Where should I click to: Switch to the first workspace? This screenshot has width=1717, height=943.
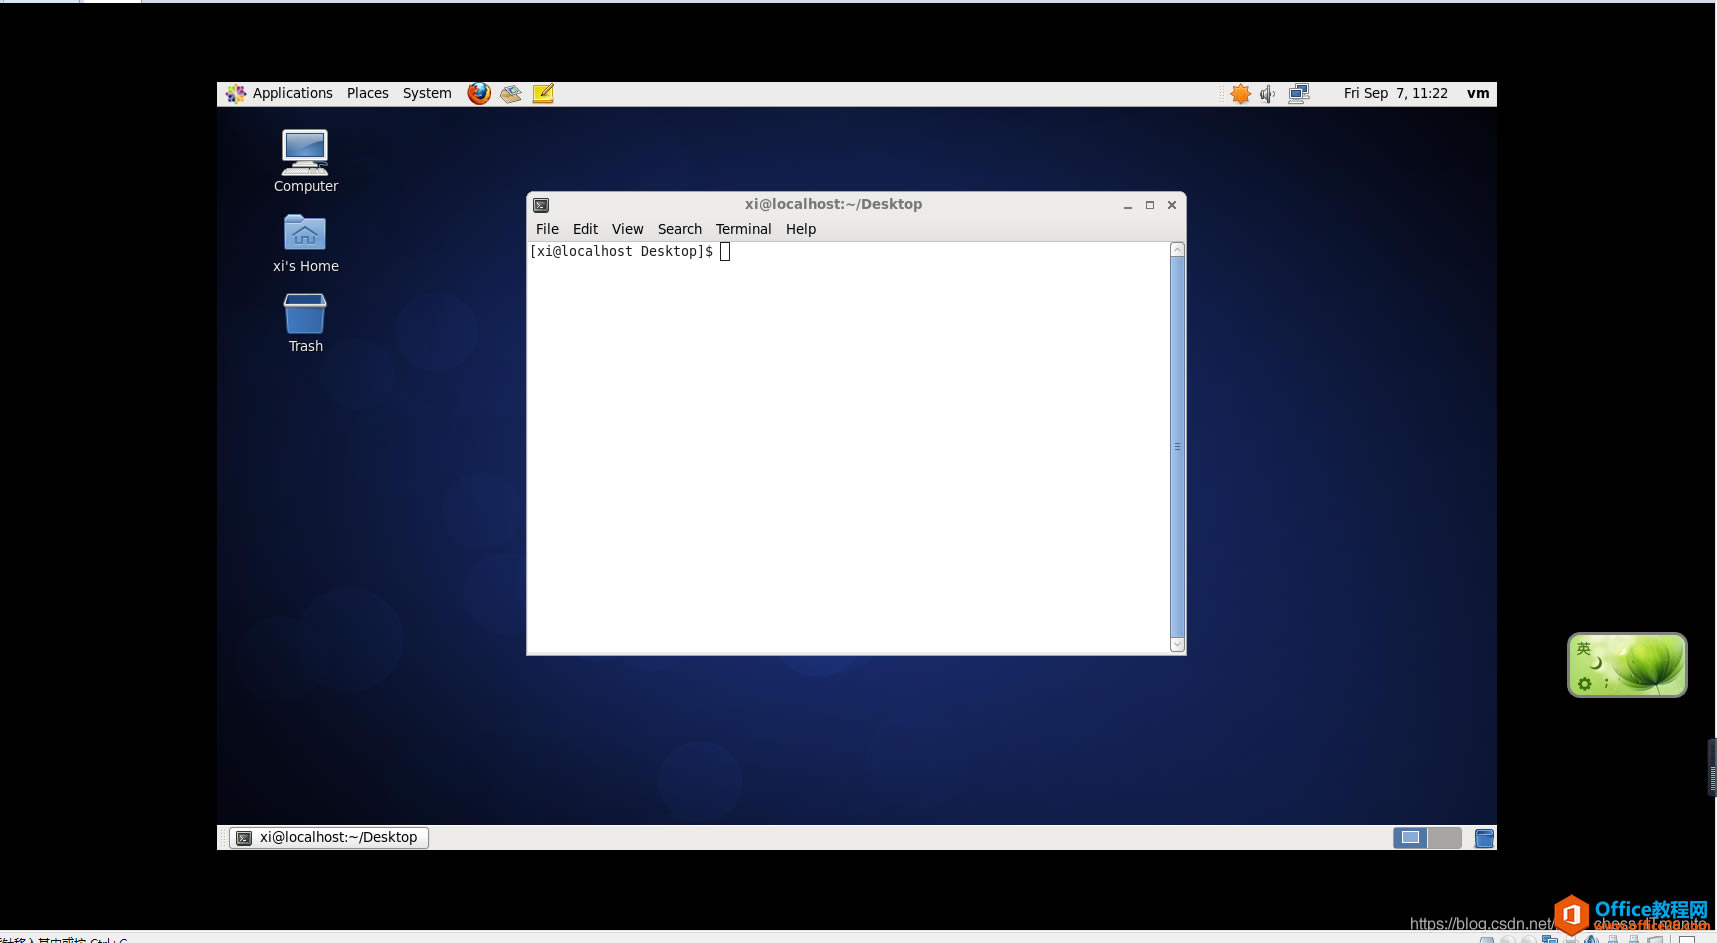click(1410, 838)
